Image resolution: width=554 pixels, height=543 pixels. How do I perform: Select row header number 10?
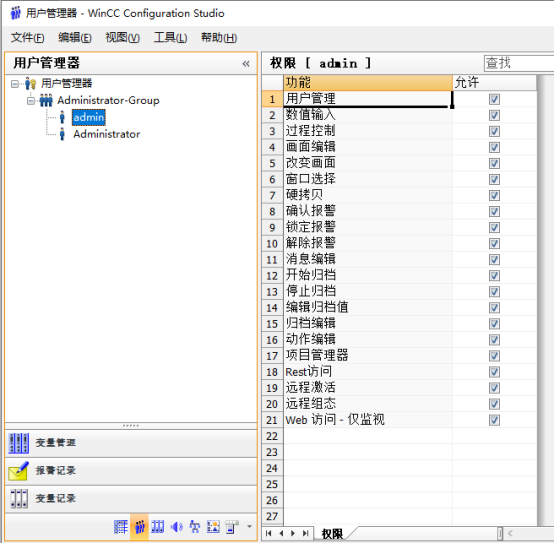point(272,244)
